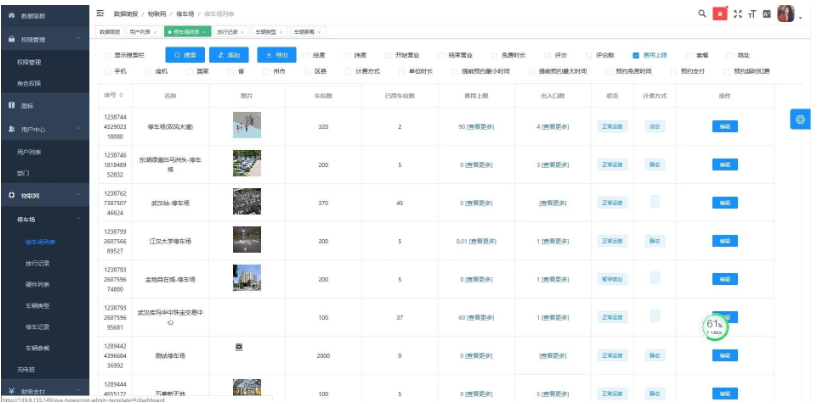
Task: Toggle fullscreen mode icon in header
Action: point(738,14)
